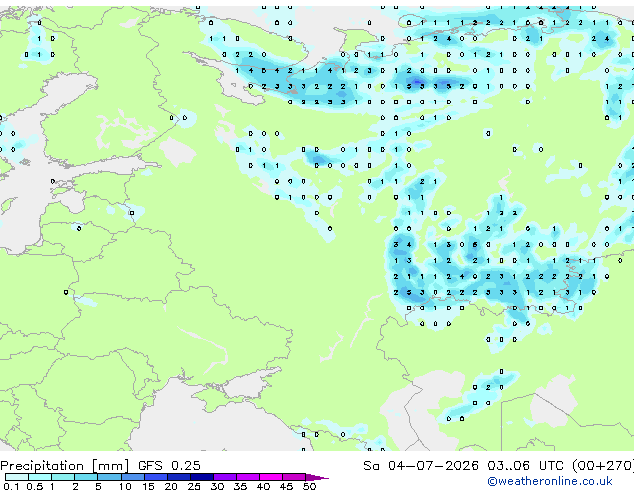Click the '0.5' legend label
This screenshot has height=490, width=634.
[x=35, y=486]
